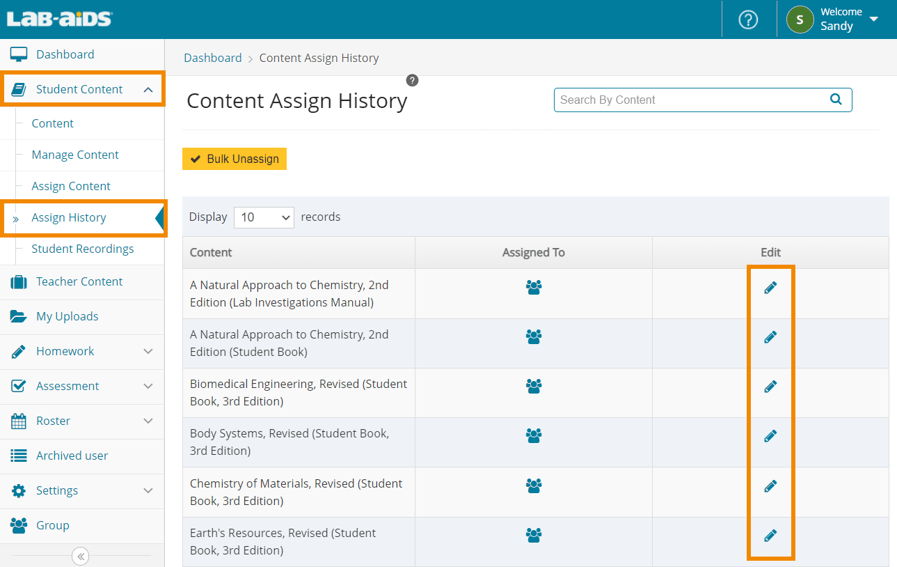
Task: Open the records per page dropdown
Action: 264,217
